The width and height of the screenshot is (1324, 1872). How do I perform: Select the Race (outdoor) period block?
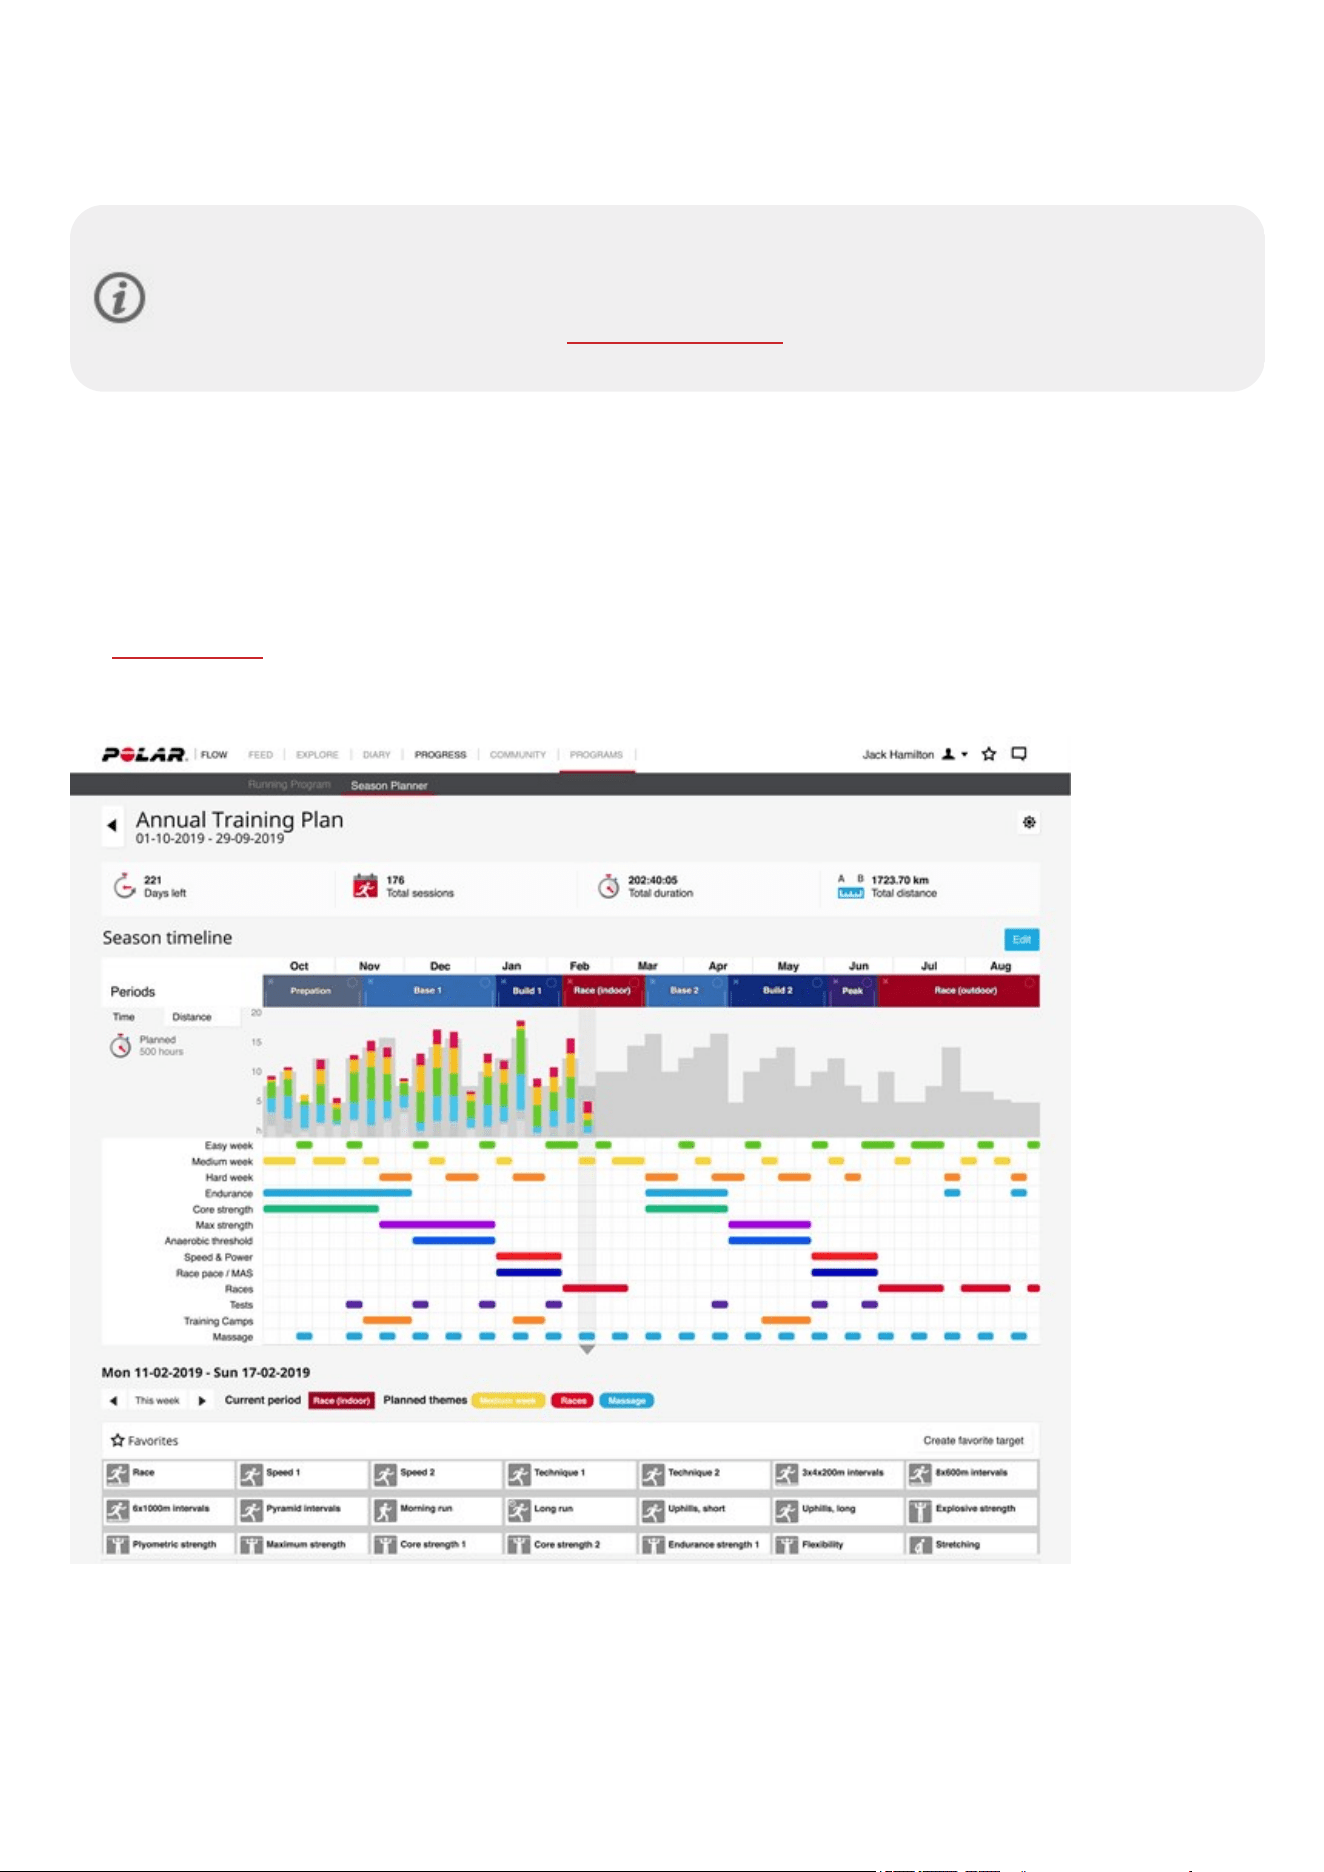pyautogui.click(x=959, y=990)
